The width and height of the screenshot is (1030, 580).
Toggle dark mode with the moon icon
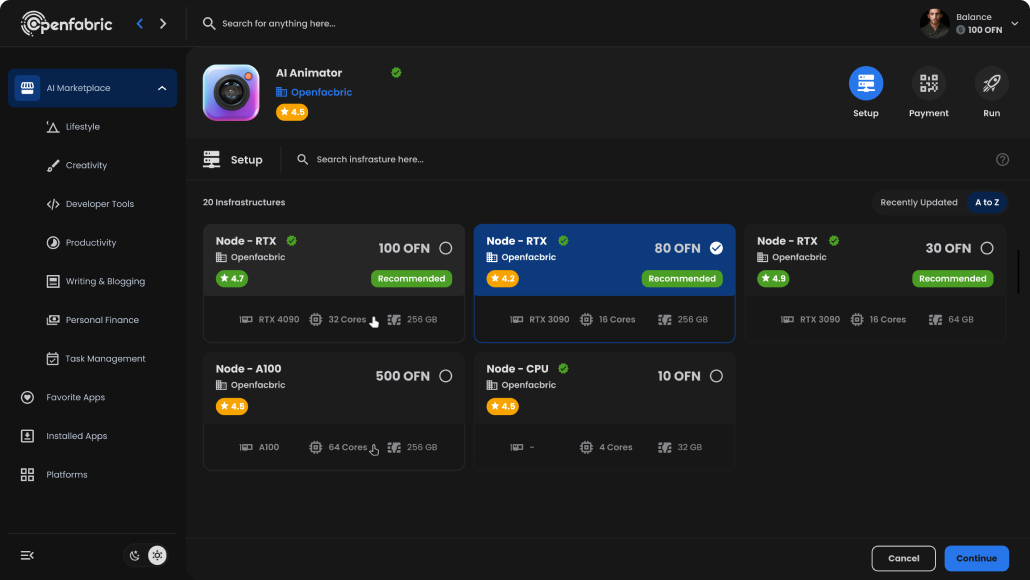coord(134,555)
